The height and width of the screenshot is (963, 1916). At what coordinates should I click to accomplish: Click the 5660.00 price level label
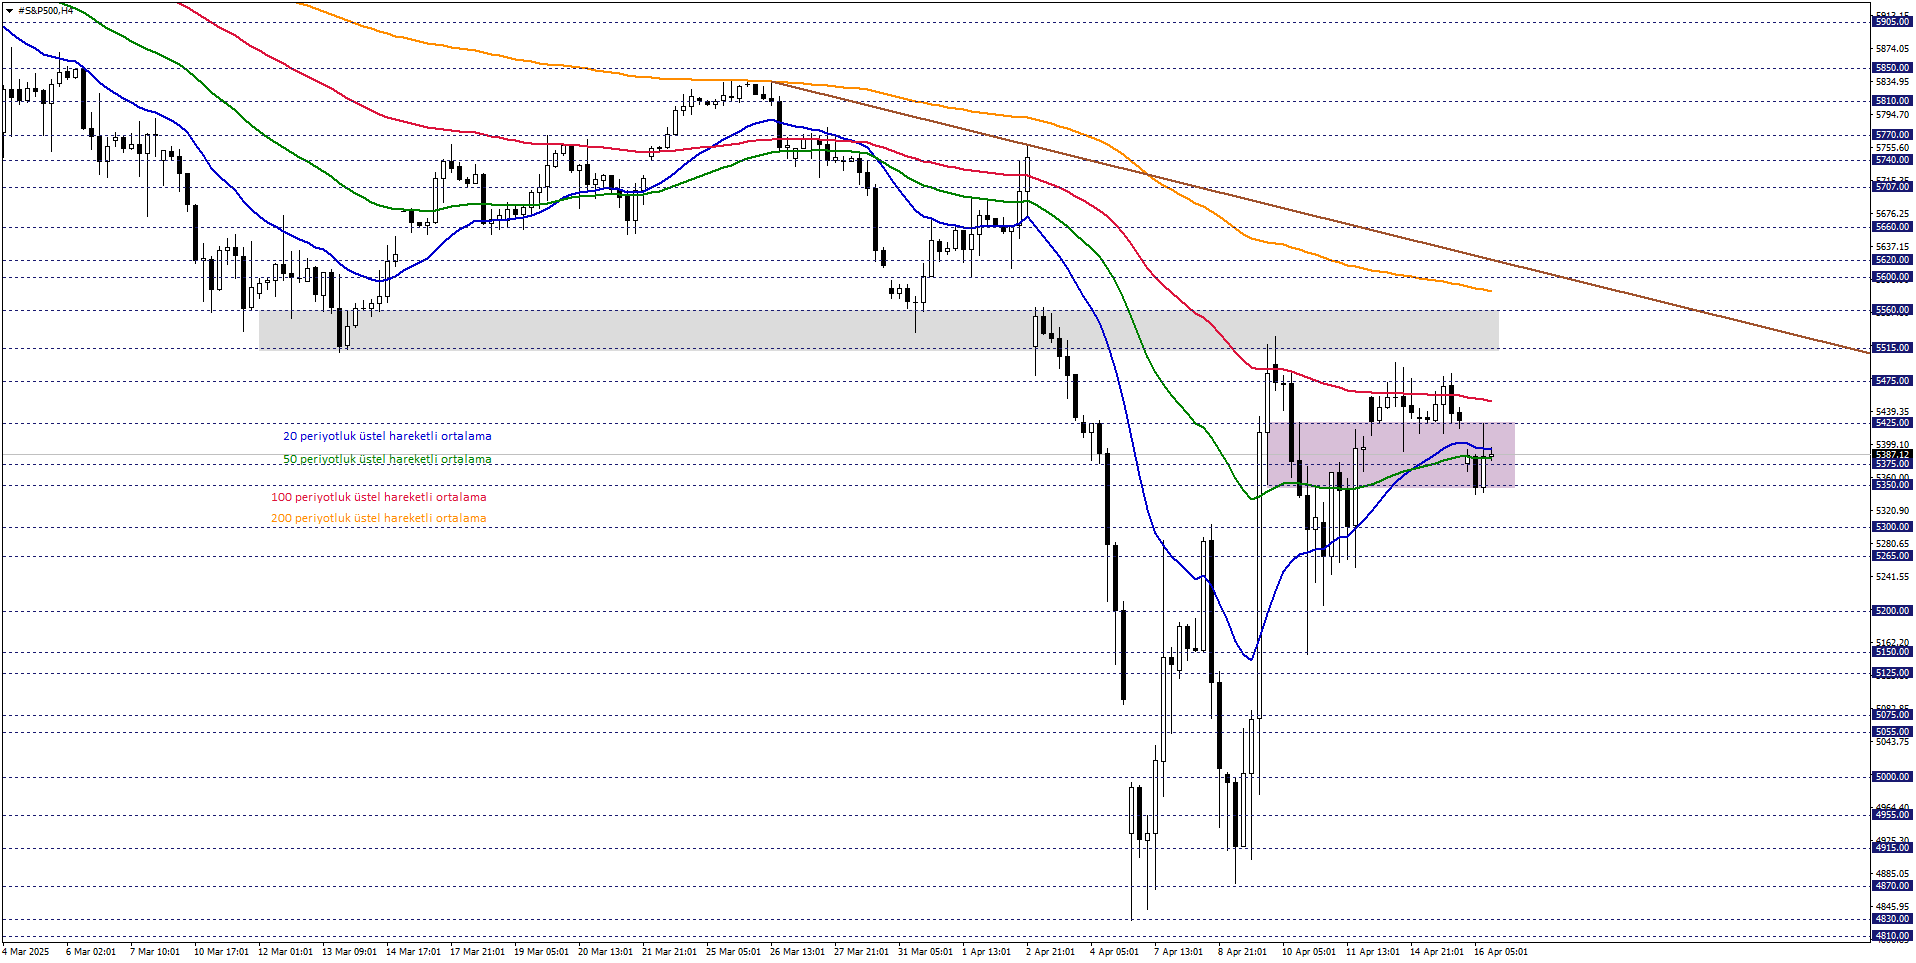tap(1892, 227)
